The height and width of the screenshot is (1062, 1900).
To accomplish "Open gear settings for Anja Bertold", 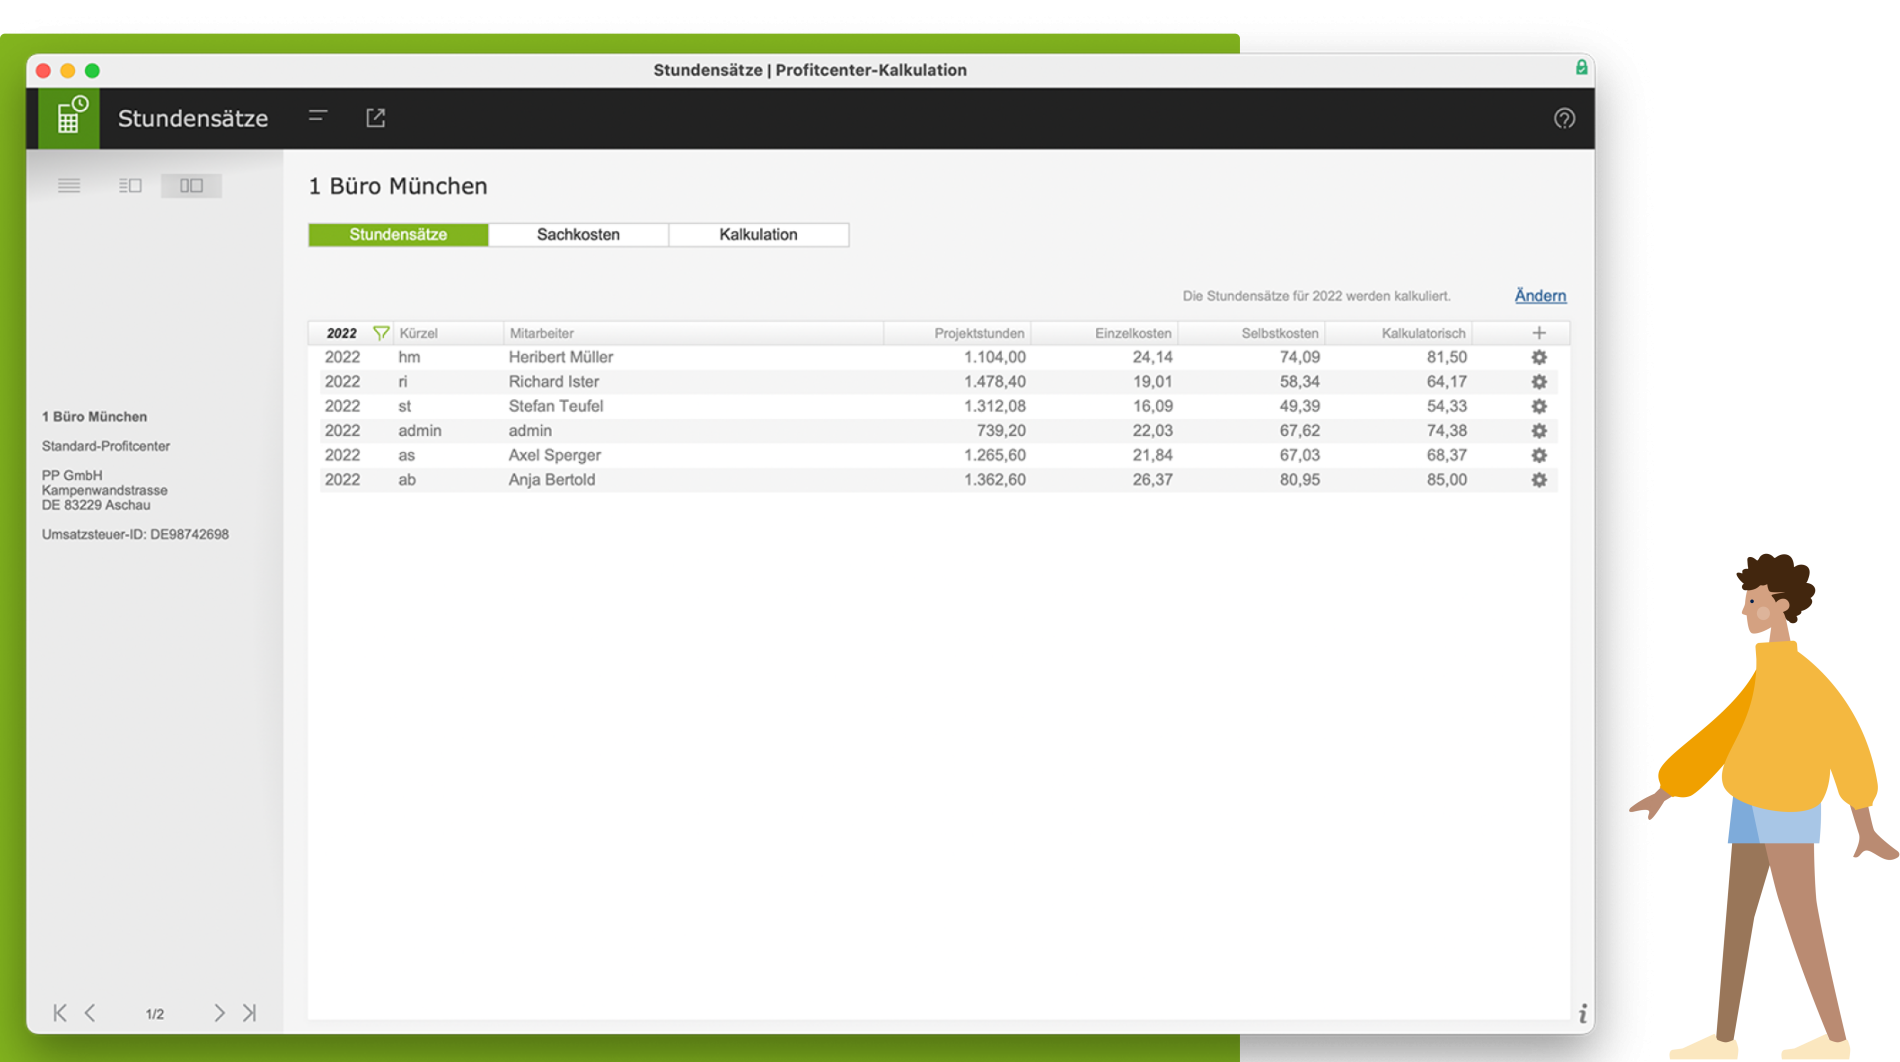I will coord(1539,480).
